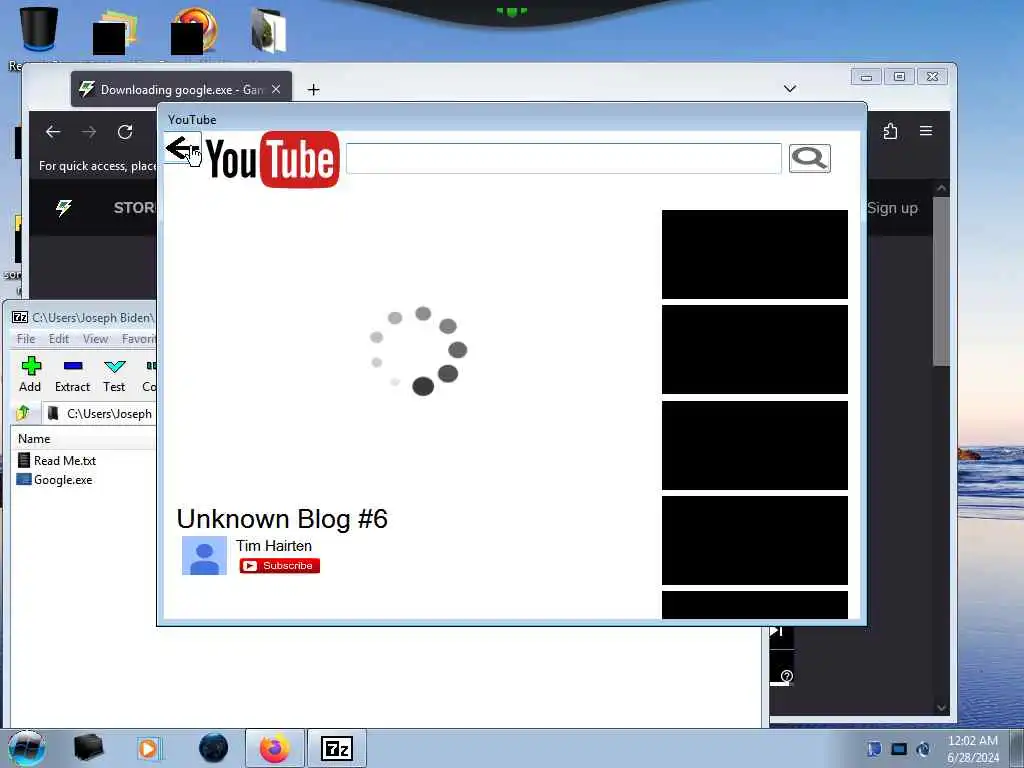The width and height of the screenshot is (1024, 768).
Task: Open the File menu in 7-Zip
Action: (26, 338)
